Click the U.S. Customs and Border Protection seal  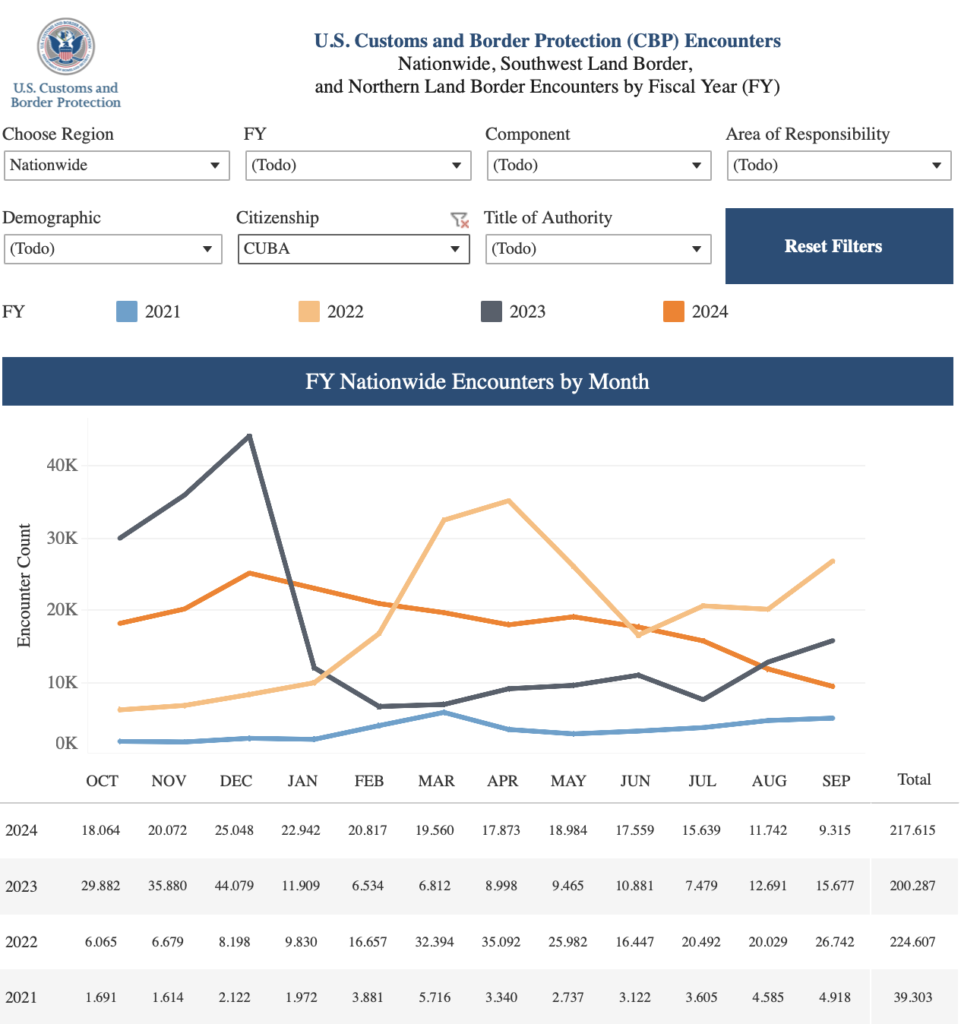click(x=65, y=48)
